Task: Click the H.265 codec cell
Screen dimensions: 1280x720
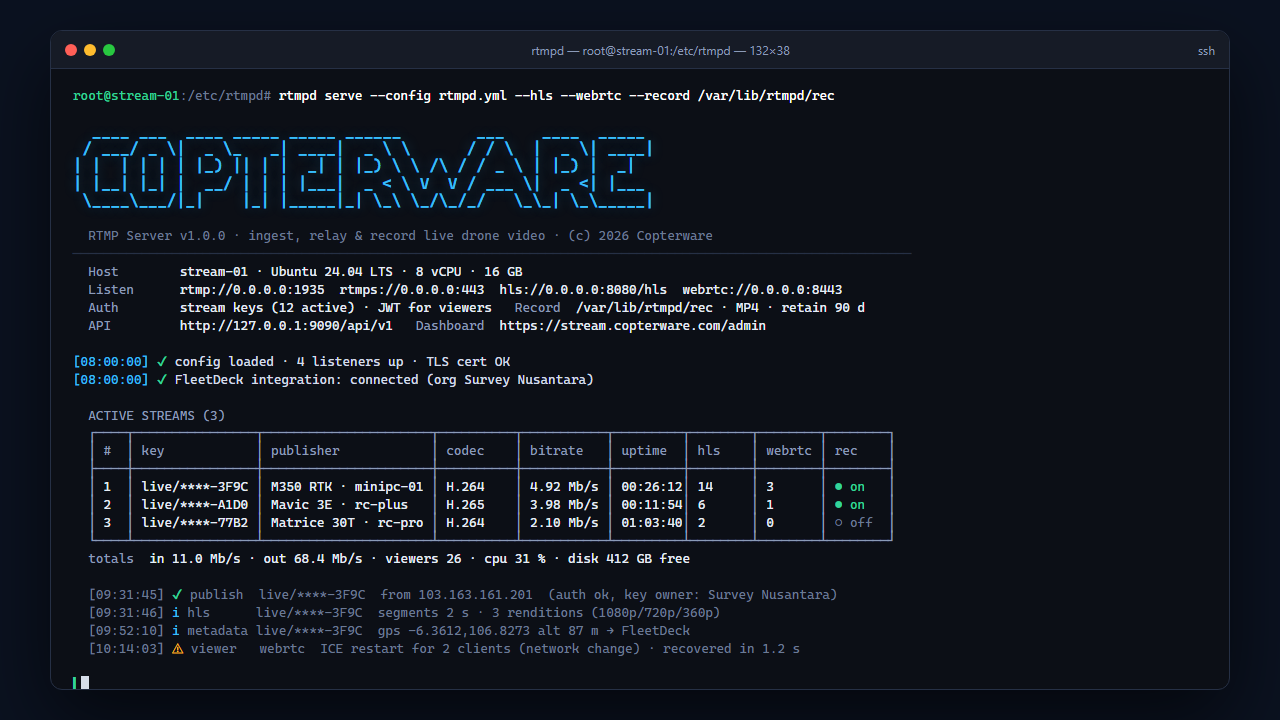Action: [465, 505]
